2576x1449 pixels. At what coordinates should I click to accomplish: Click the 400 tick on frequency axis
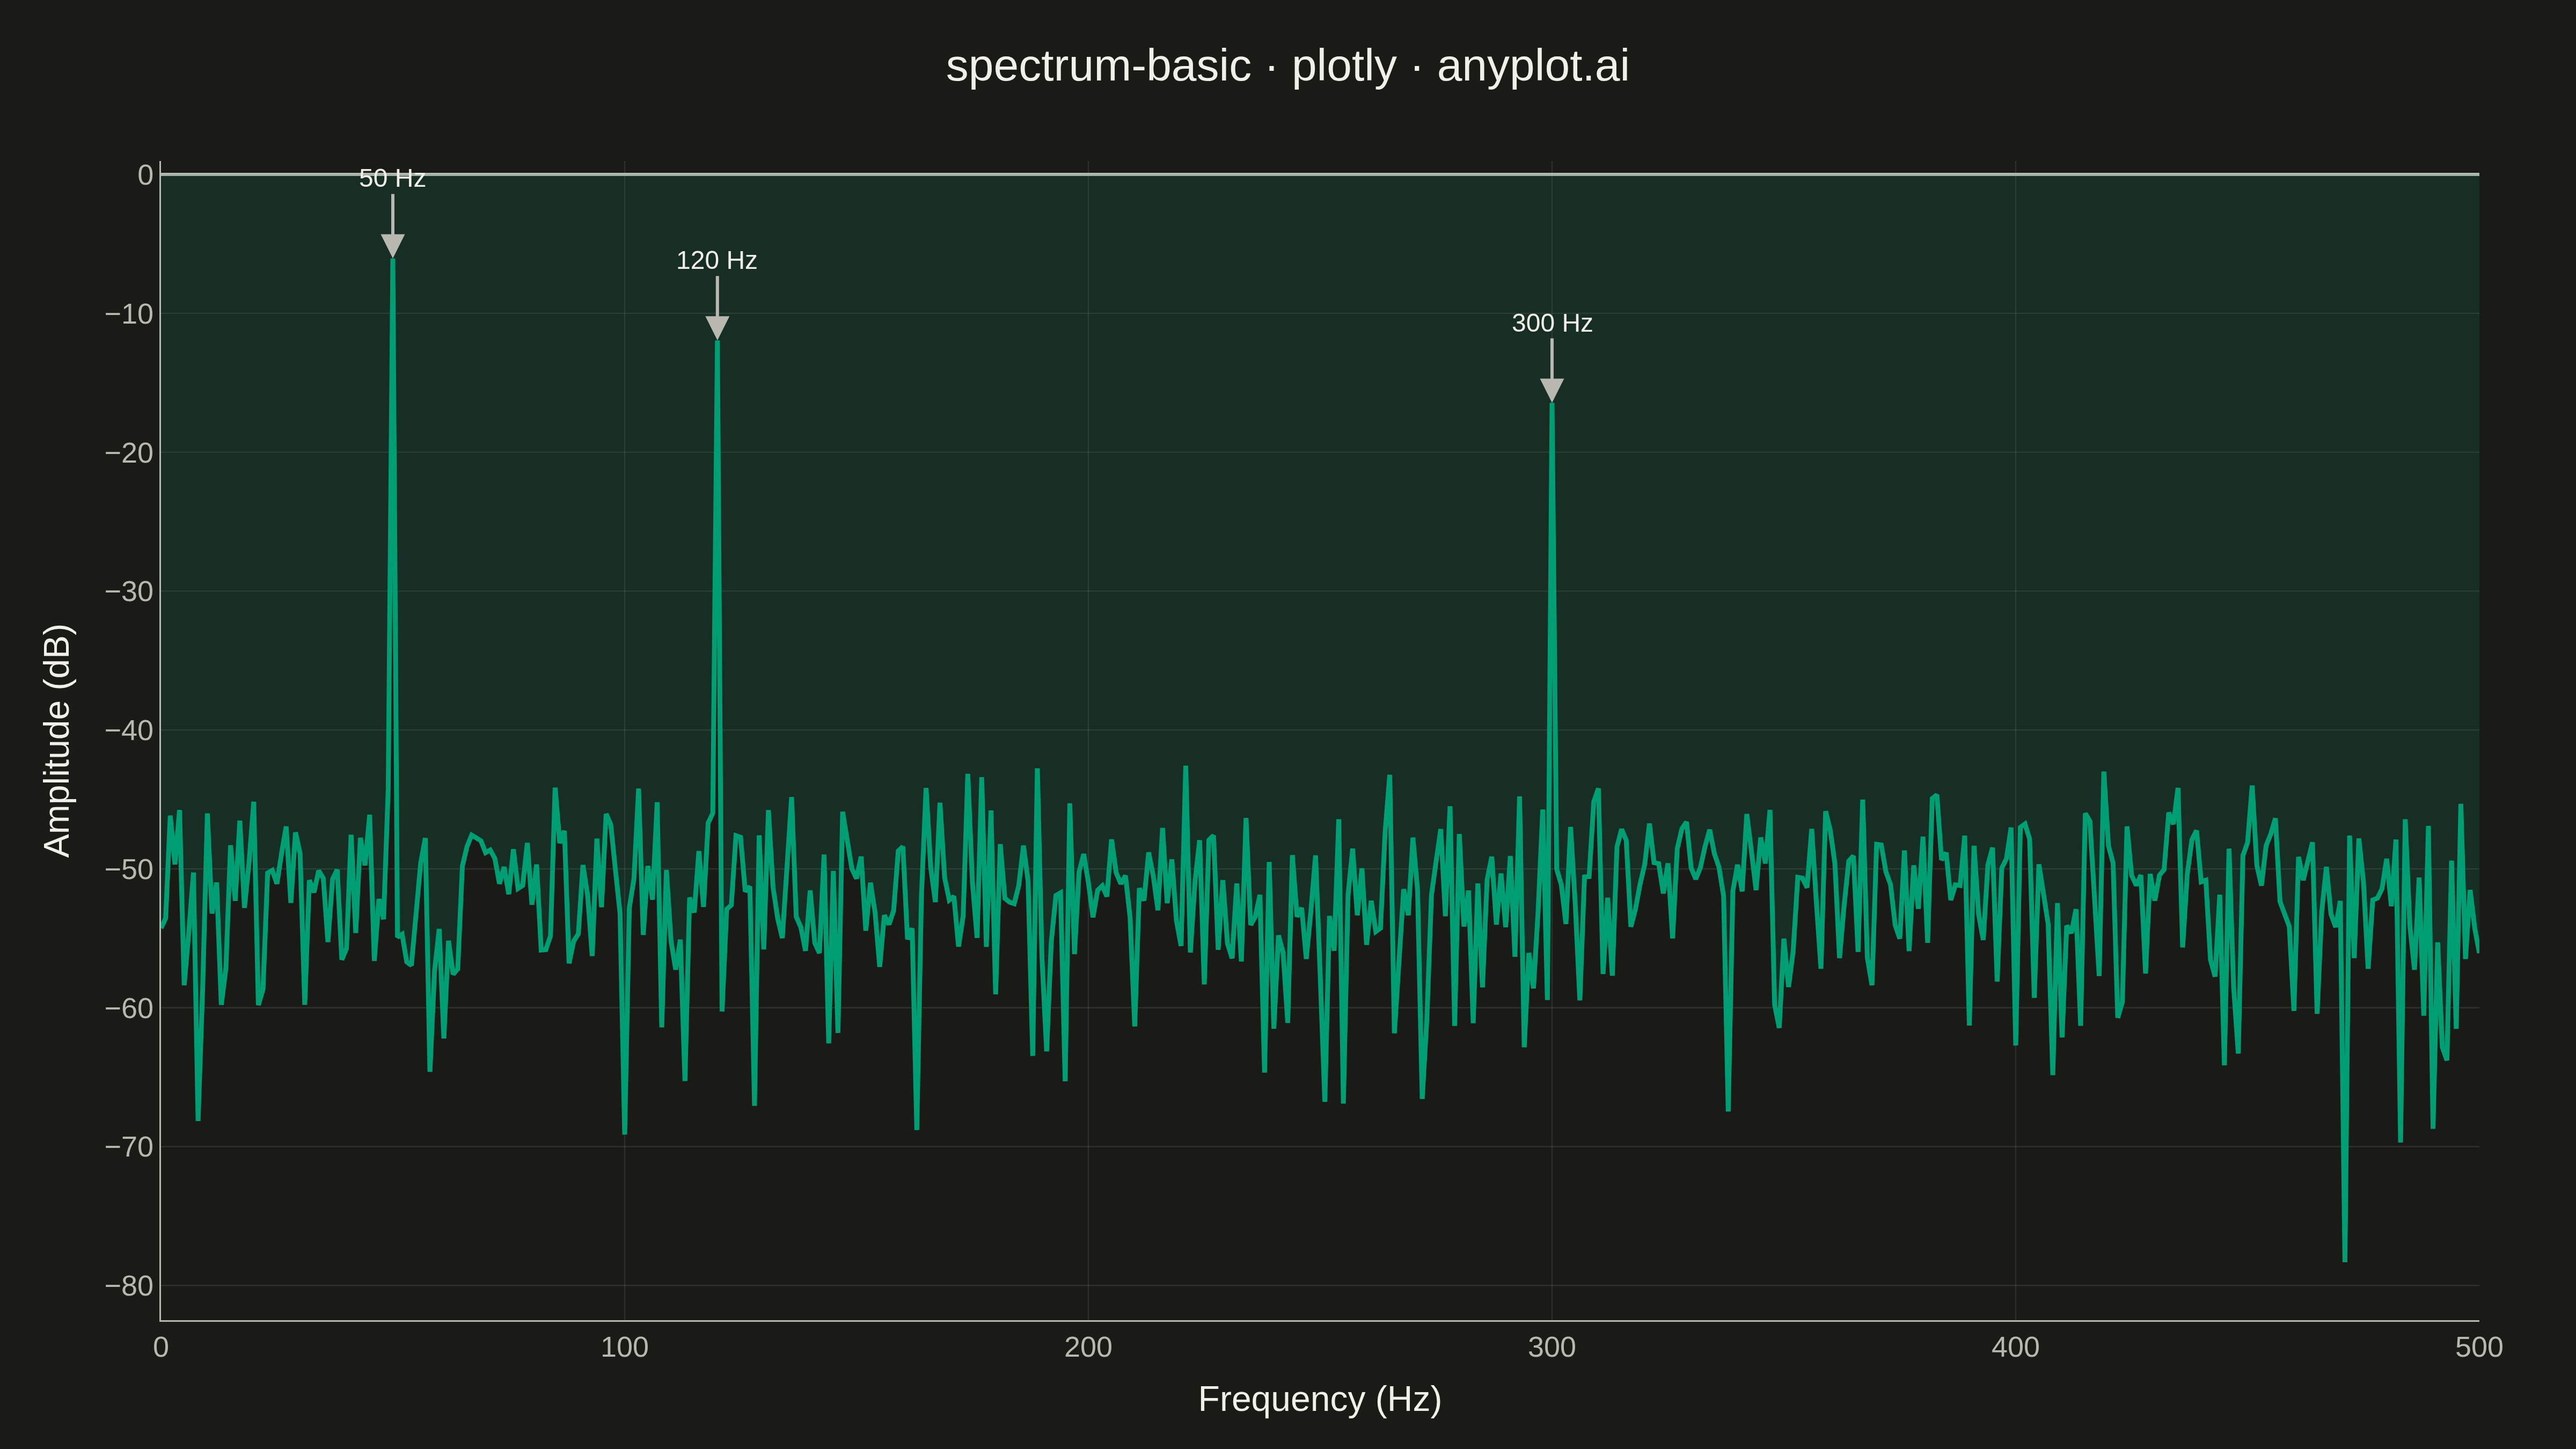[x=2015, y=1347]
